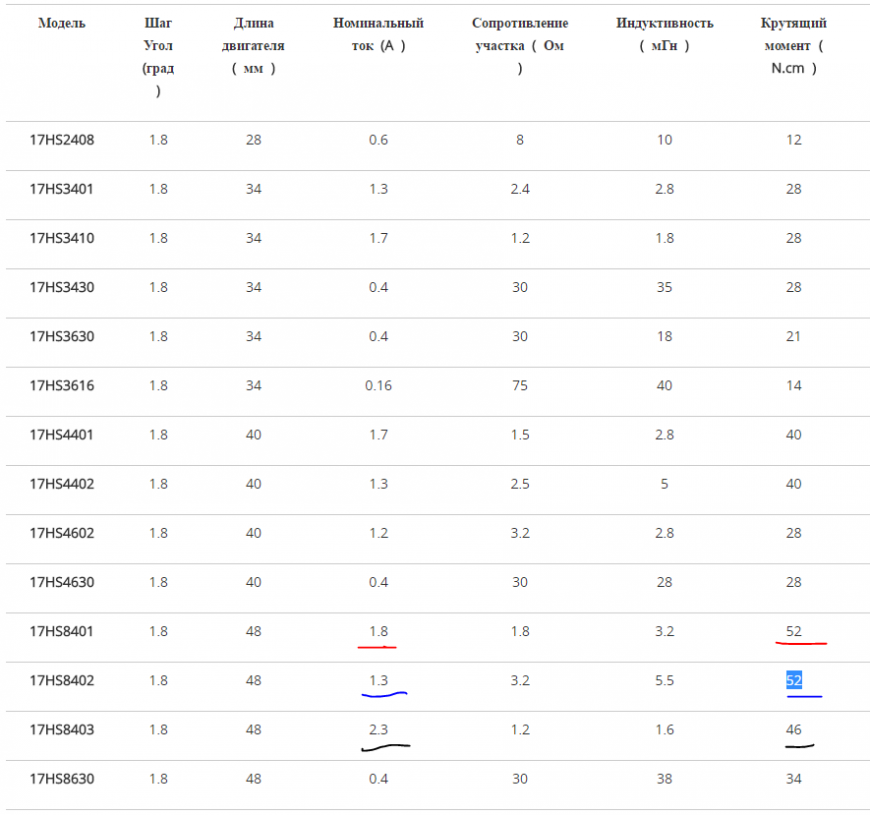Screen dimensions: 870x815
Task: Select the 17HS3401 model cell
Action: [62, 189]
